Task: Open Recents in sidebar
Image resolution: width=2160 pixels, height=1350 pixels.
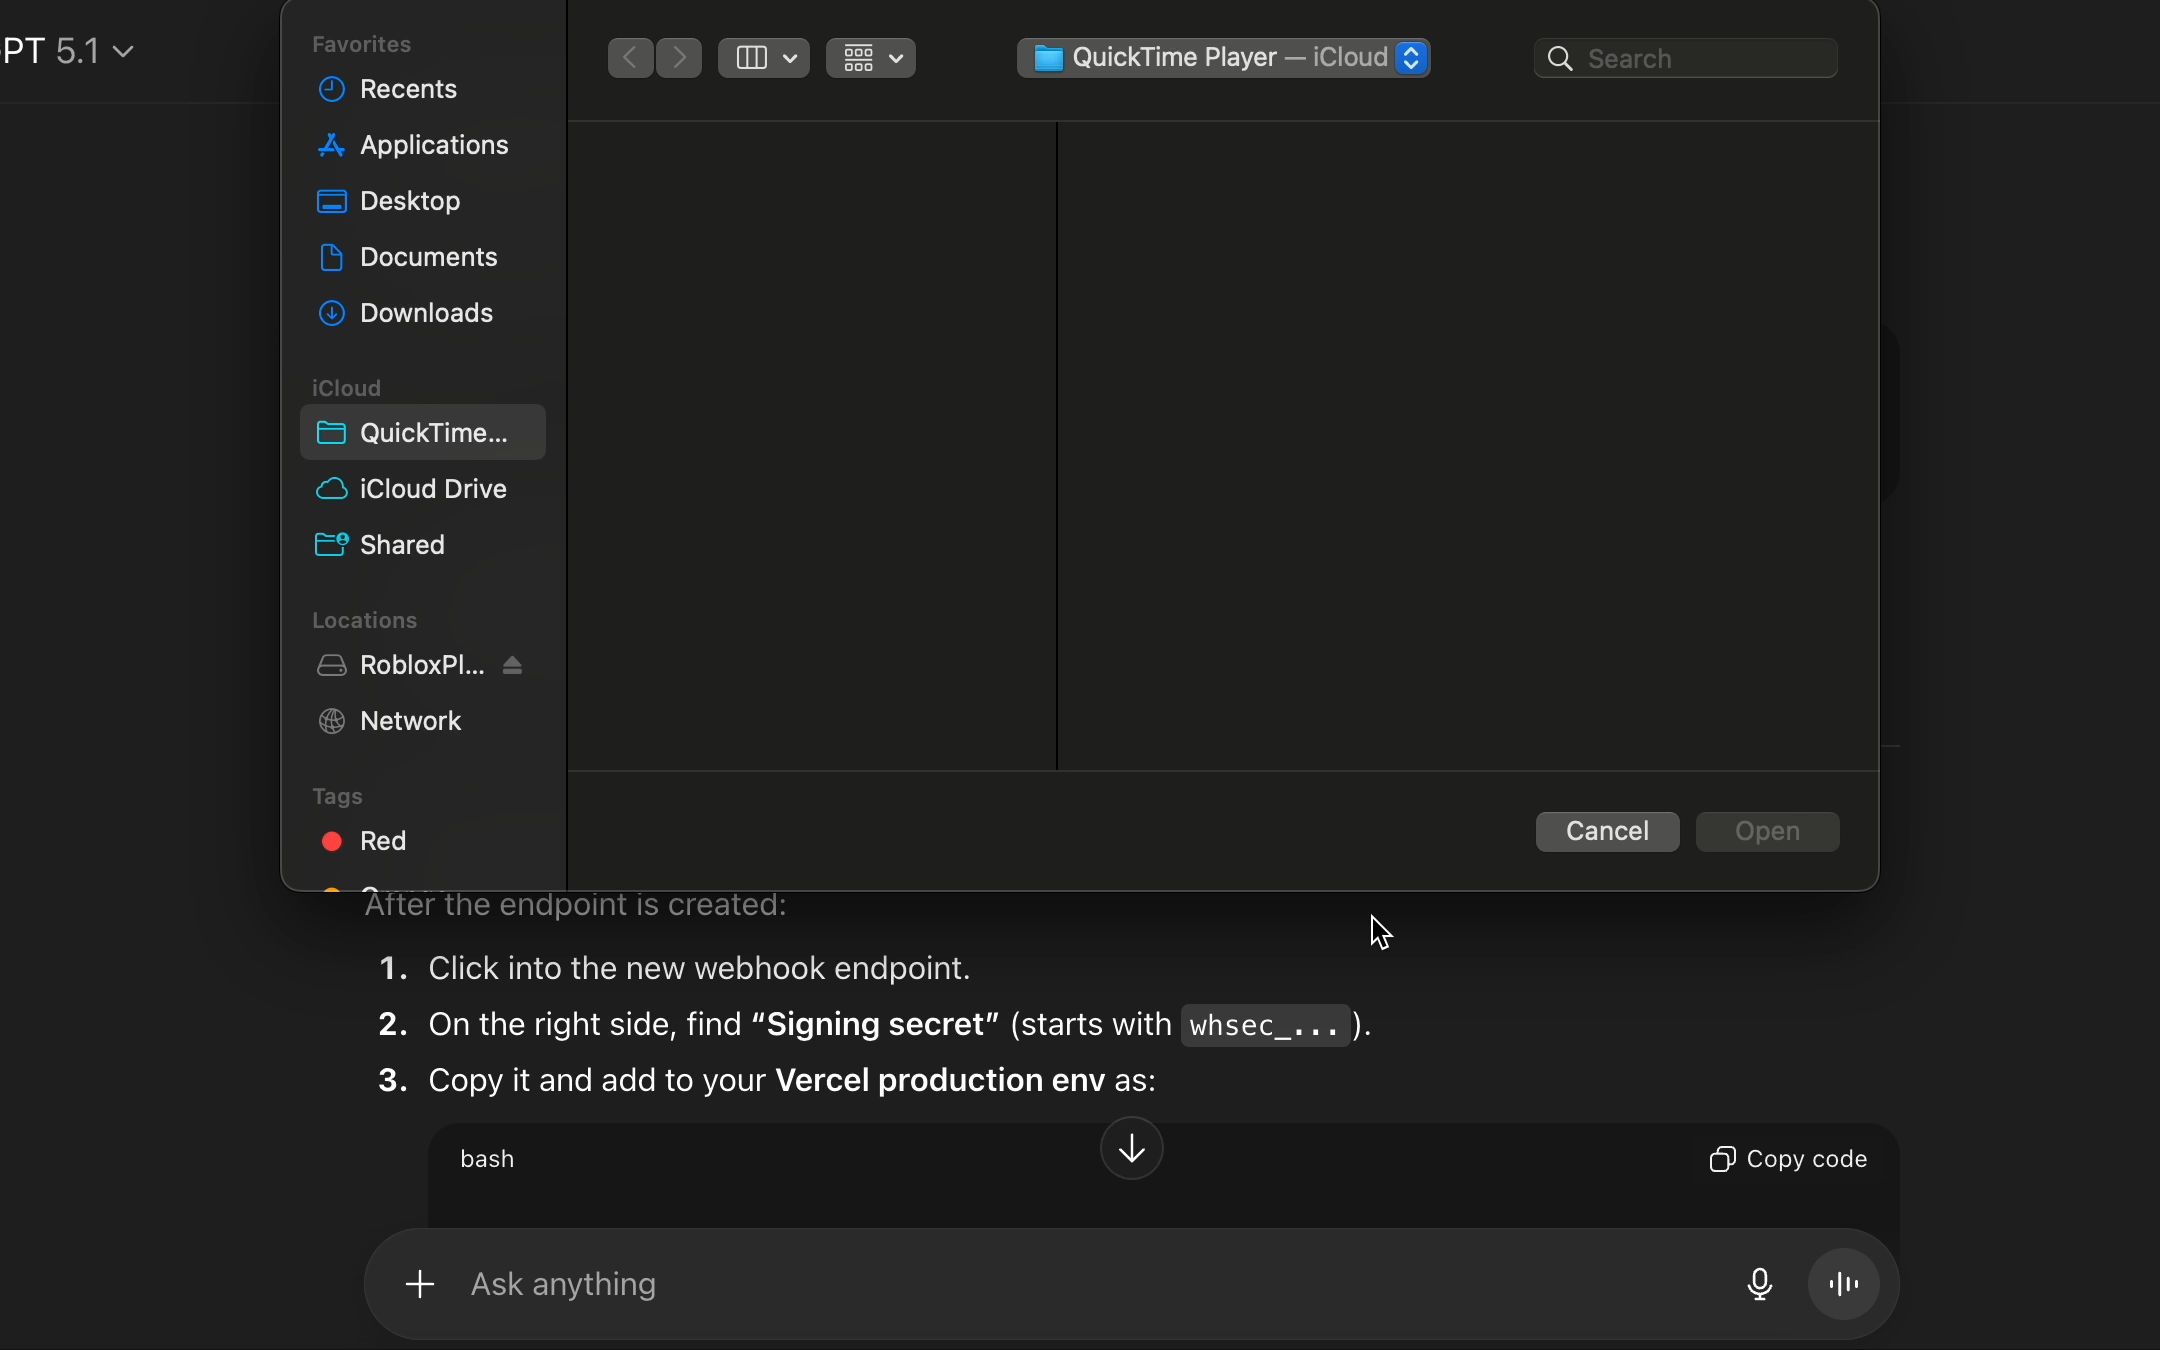Action: point(408,89)
